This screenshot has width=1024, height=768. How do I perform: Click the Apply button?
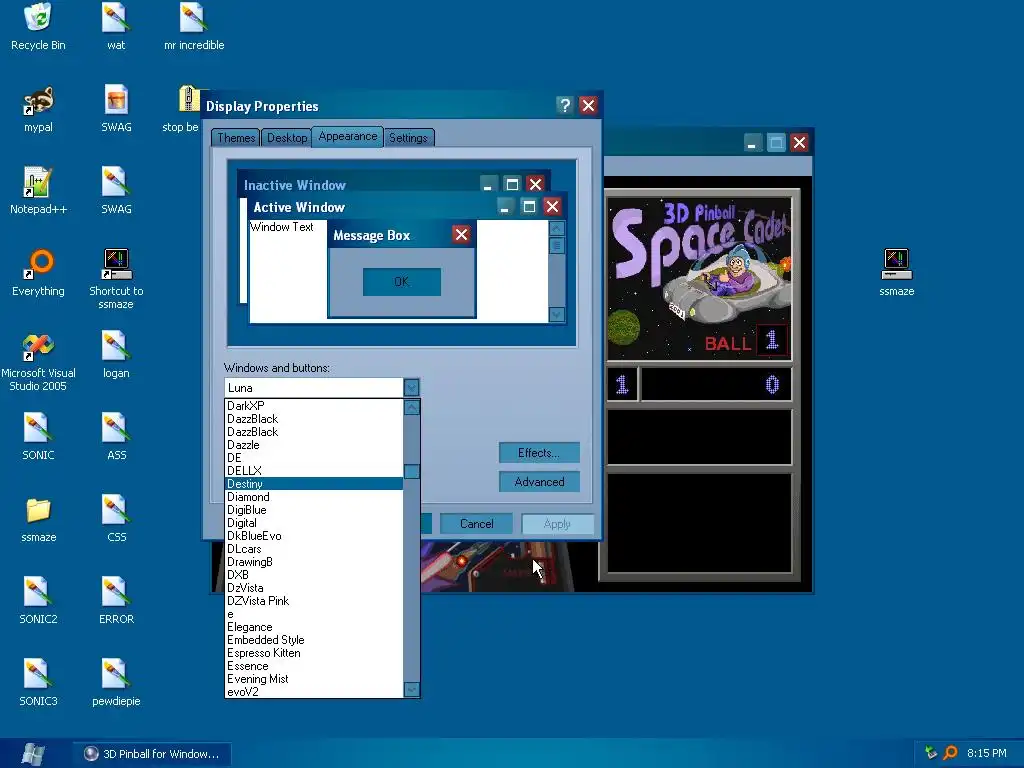click(x=557, y=524)
